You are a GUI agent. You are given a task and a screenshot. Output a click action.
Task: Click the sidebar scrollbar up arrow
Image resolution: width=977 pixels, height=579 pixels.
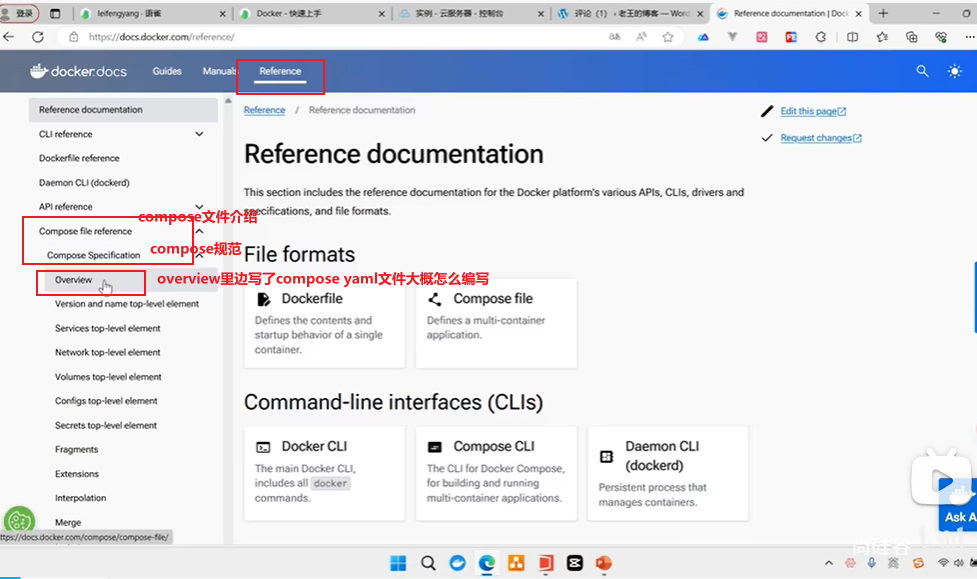point(228,100)
